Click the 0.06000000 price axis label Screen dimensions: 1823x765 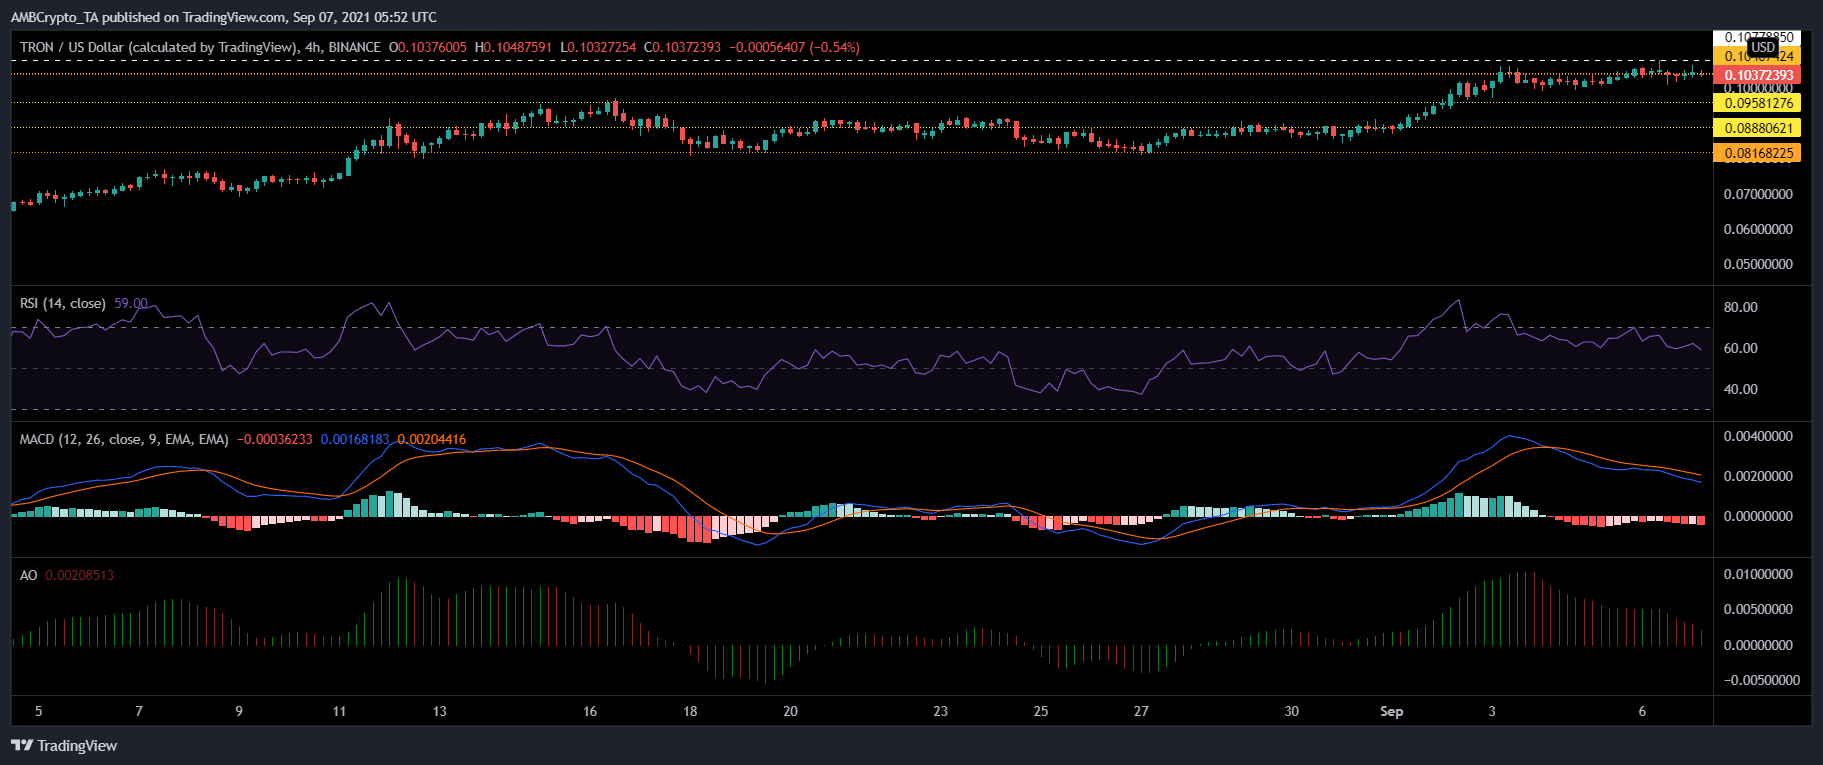pyautogui.click(x=1758, y=229)
